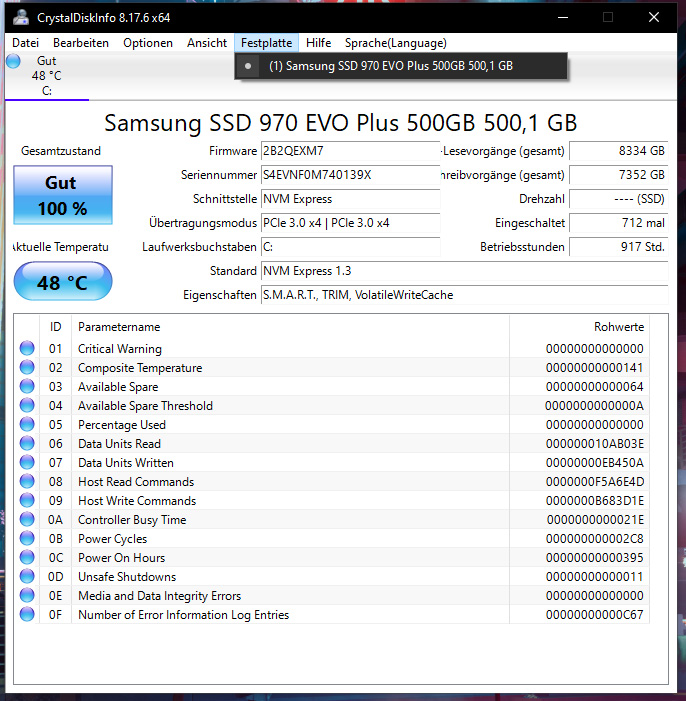
Task: Close the open Festplatte menu
Action: (x=267, y=43)
